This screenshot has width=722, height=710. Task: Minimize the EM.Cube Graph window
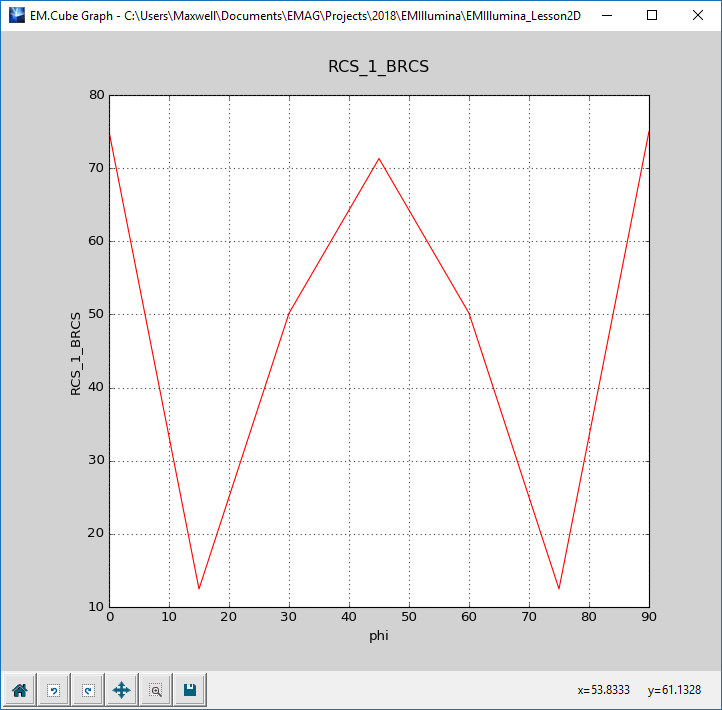(606, 15)
